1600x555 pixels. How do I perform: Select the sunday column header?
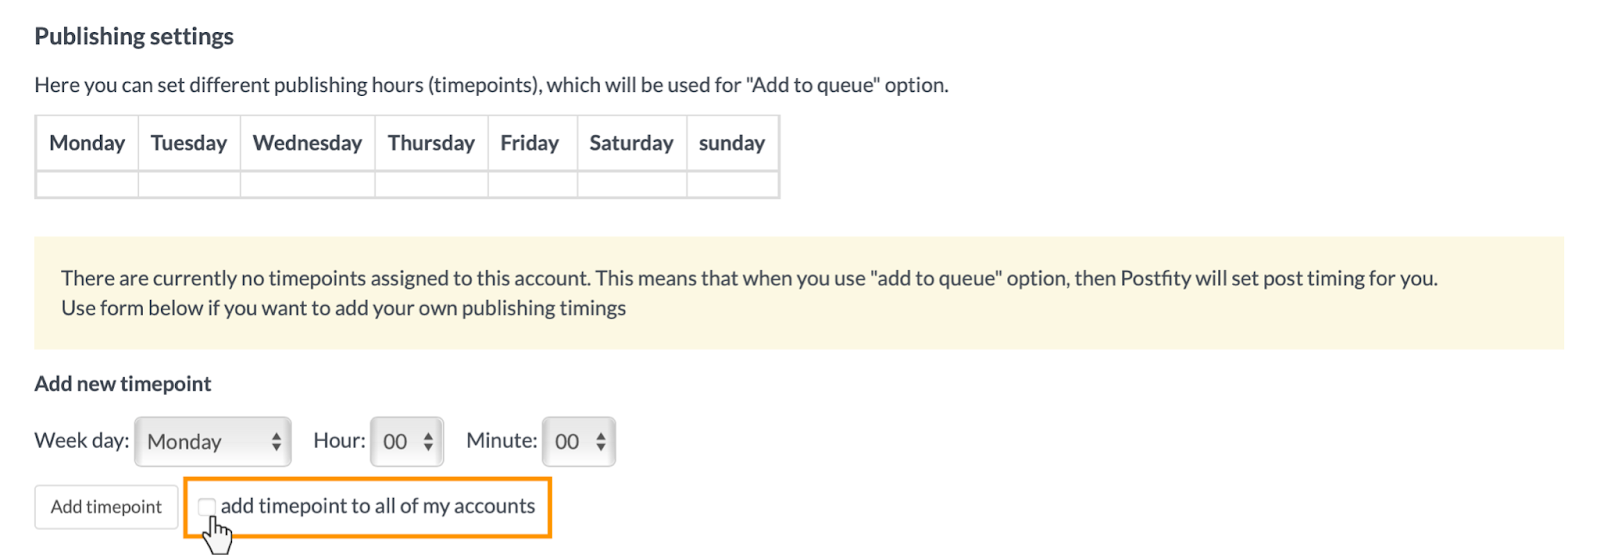732,143
